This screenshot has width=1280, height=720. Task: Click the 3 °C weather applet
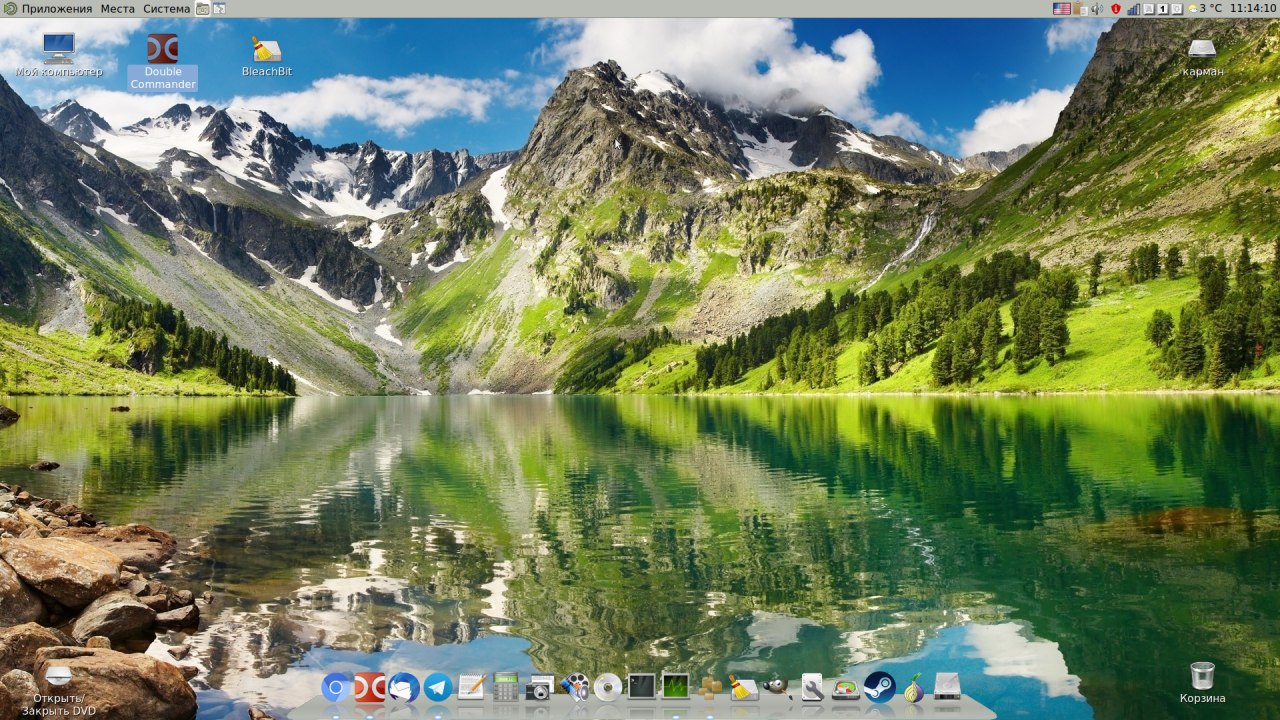point(1204,8)
